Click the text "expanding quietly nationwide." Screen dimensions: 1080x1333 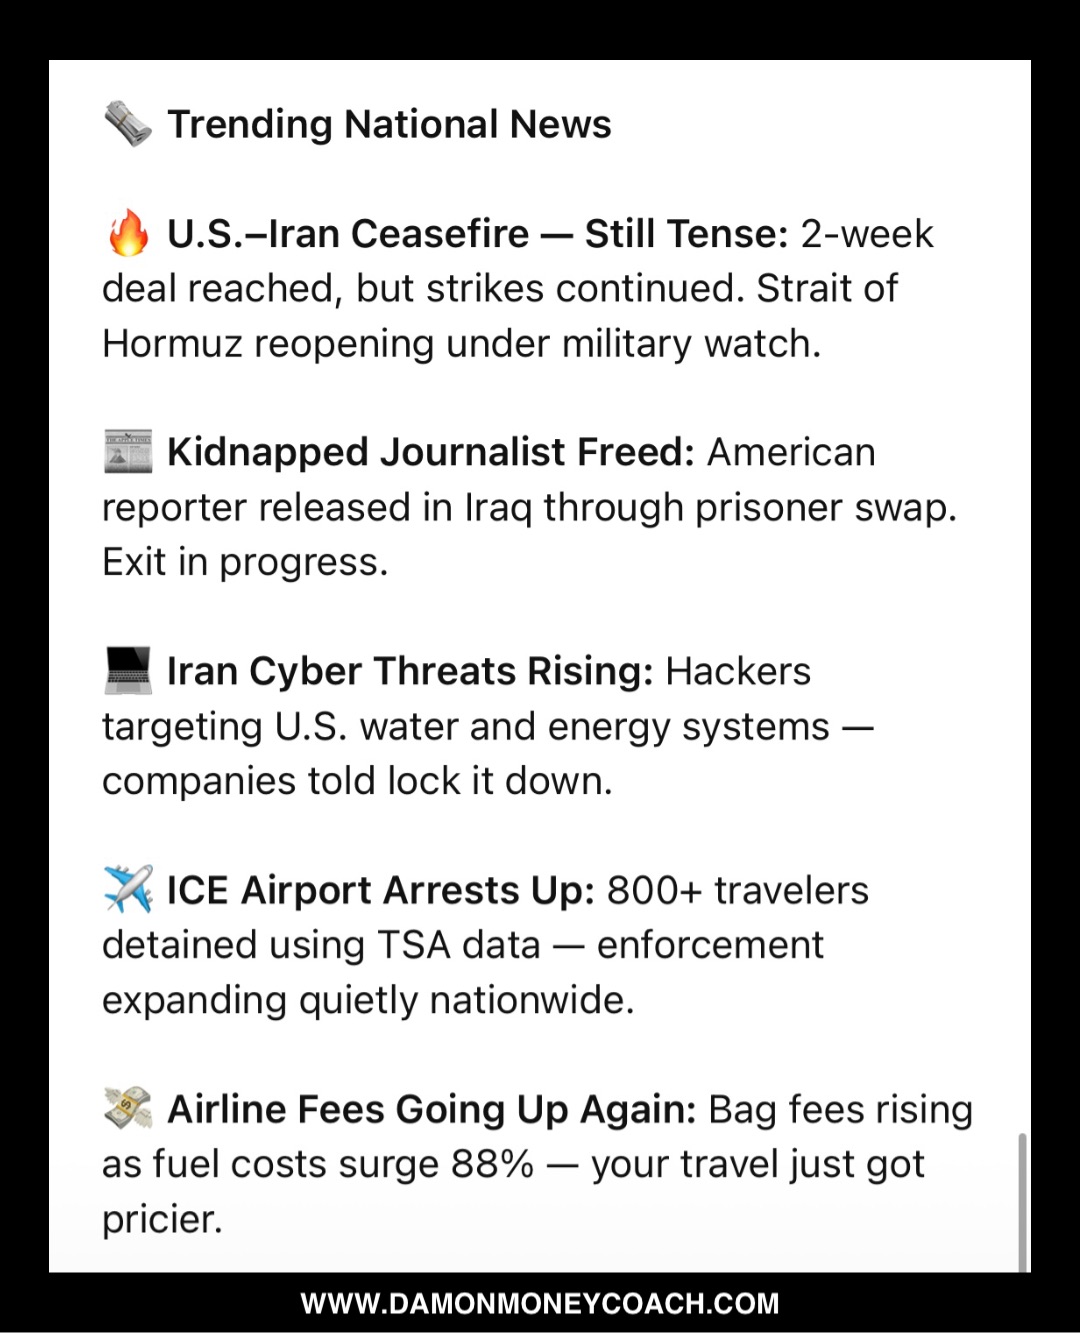click(368, 1000)
